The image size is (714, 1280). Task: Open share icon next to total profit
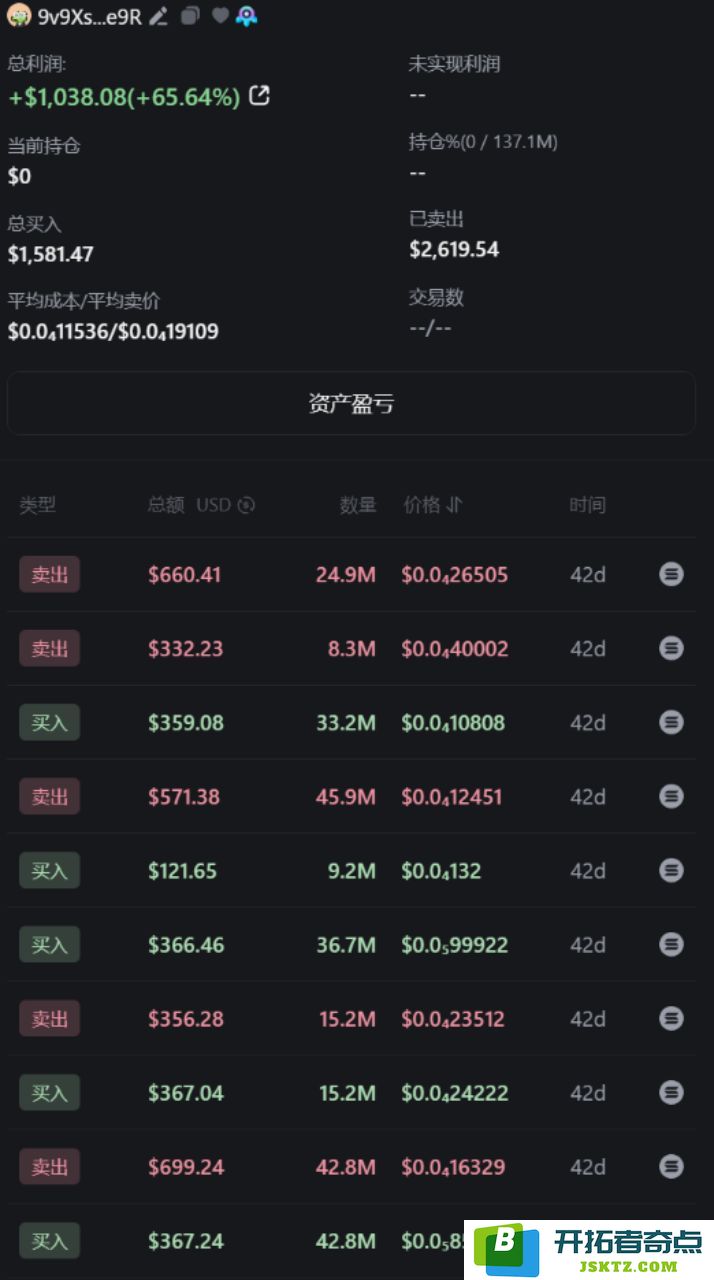point(259,96)
